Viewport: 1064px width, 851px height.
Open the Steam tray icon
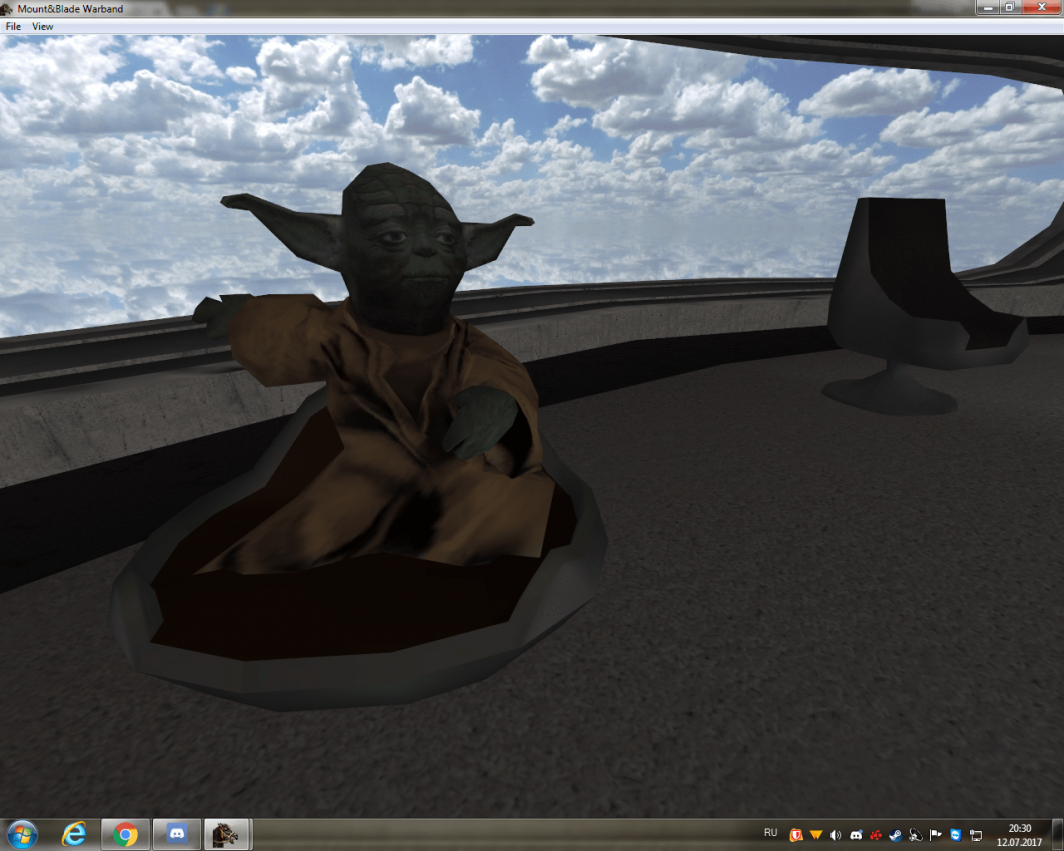coord(896,835)
